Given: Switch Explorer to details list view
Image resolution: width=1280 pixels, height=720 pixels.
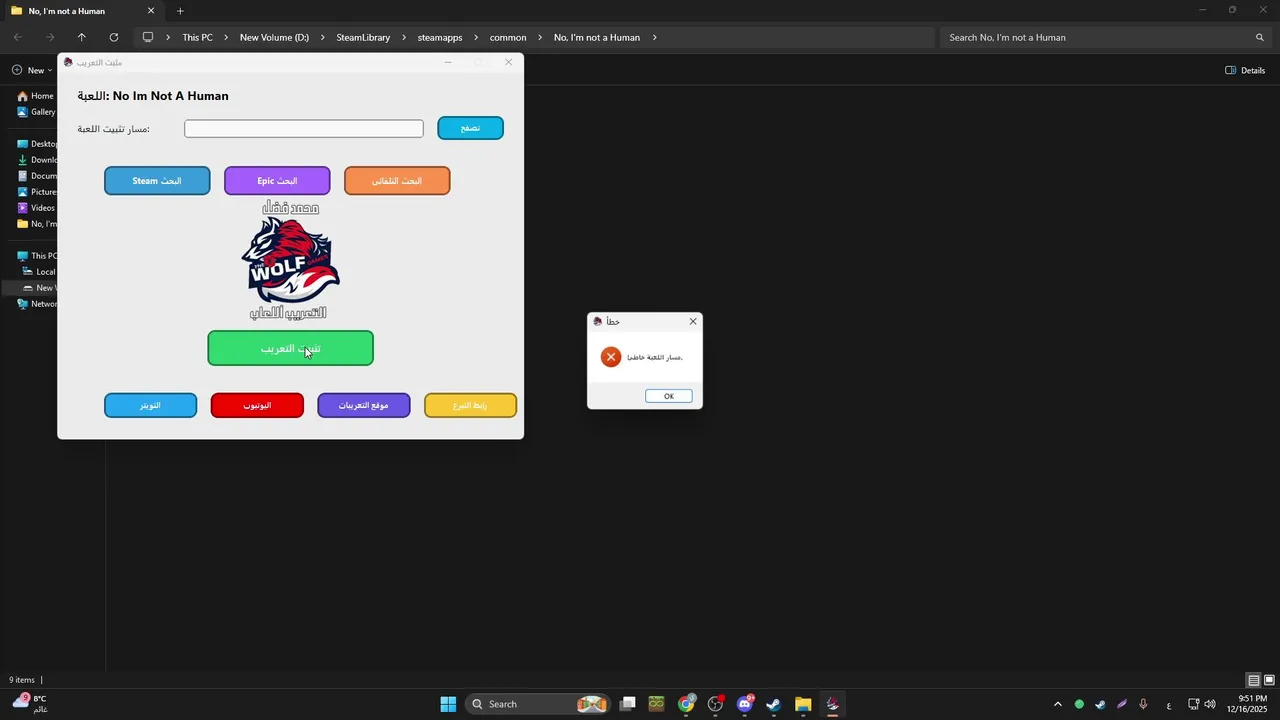Looking at the screenshot, I should pos(1253,680).
